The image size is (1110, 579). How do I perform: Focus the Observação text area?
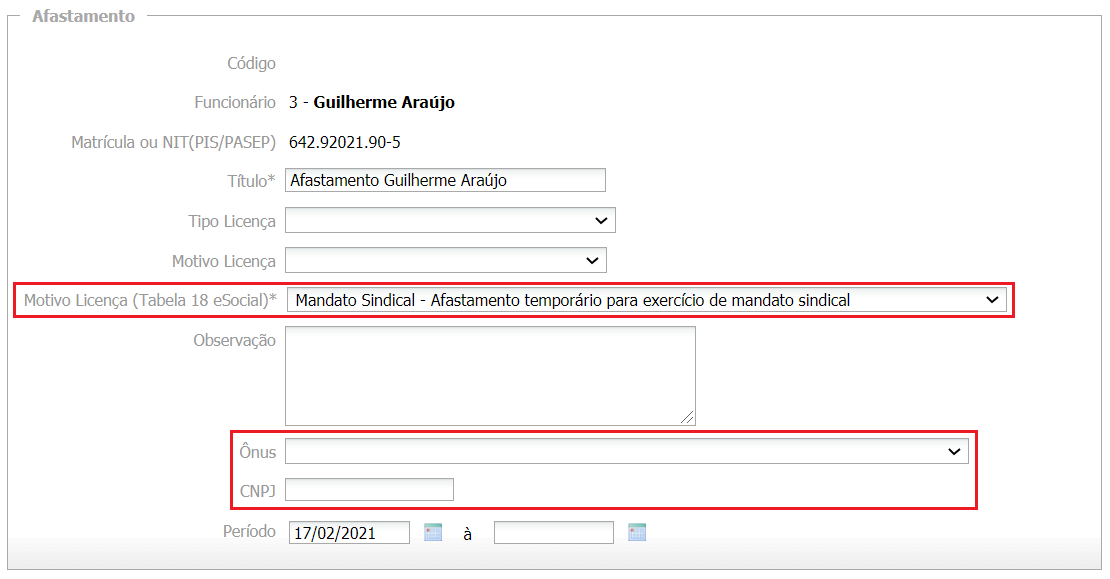pyautogui.click(x=490, y=375)
